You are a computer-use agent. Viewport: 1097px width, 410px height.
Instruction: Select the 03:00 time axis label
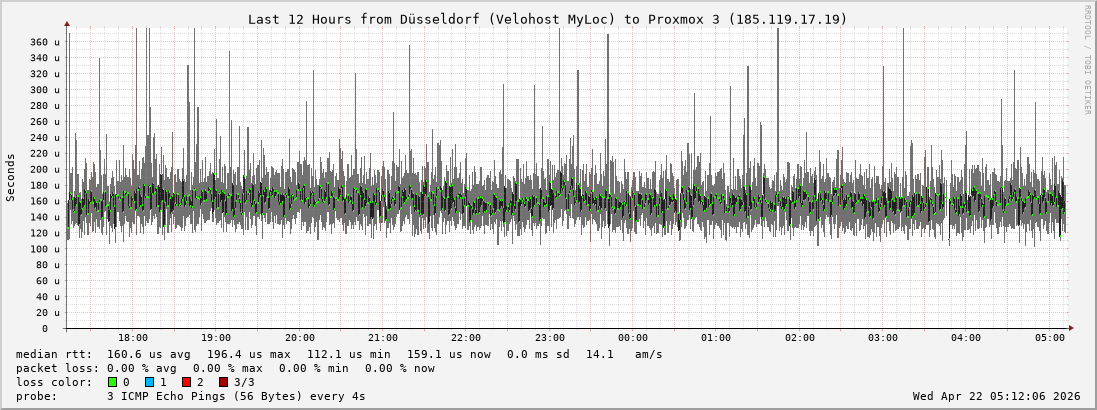coord(883,338)
